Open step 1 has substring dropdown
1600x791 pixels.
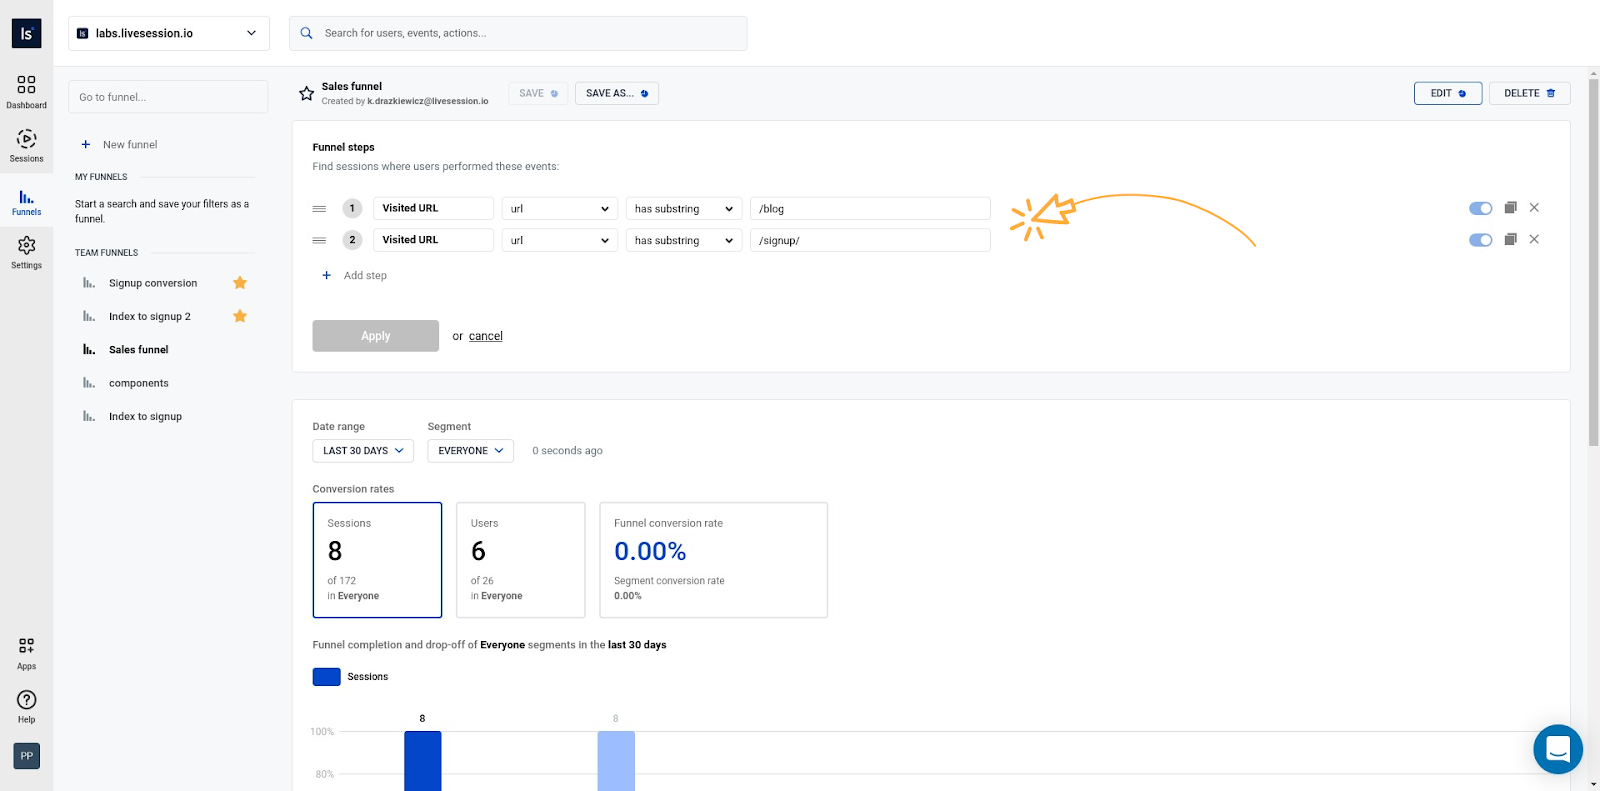click(x=684, y=208)
